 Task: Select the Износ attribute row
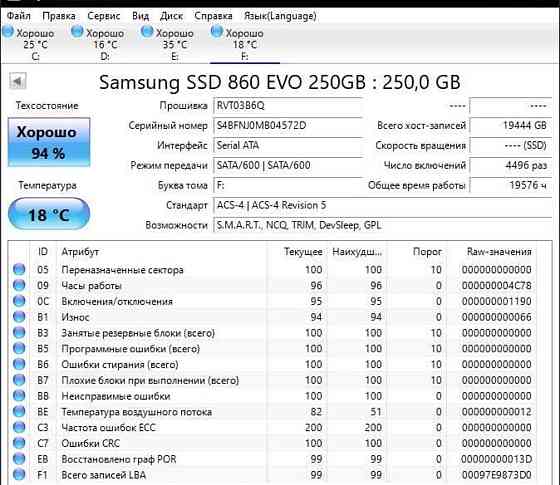point(272,316)
